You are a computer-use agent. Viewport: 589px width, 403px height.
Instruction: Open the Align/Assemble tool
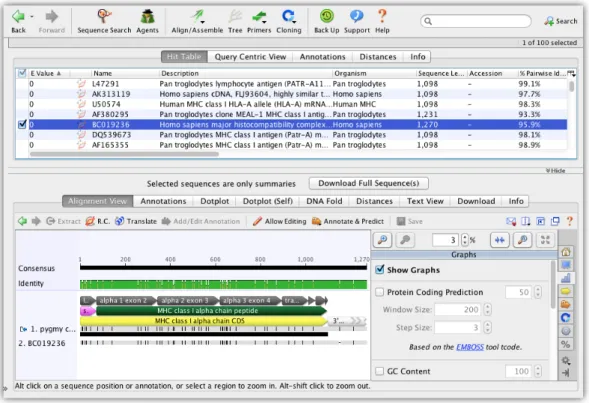pyautogui.click(x=197, y=21)
